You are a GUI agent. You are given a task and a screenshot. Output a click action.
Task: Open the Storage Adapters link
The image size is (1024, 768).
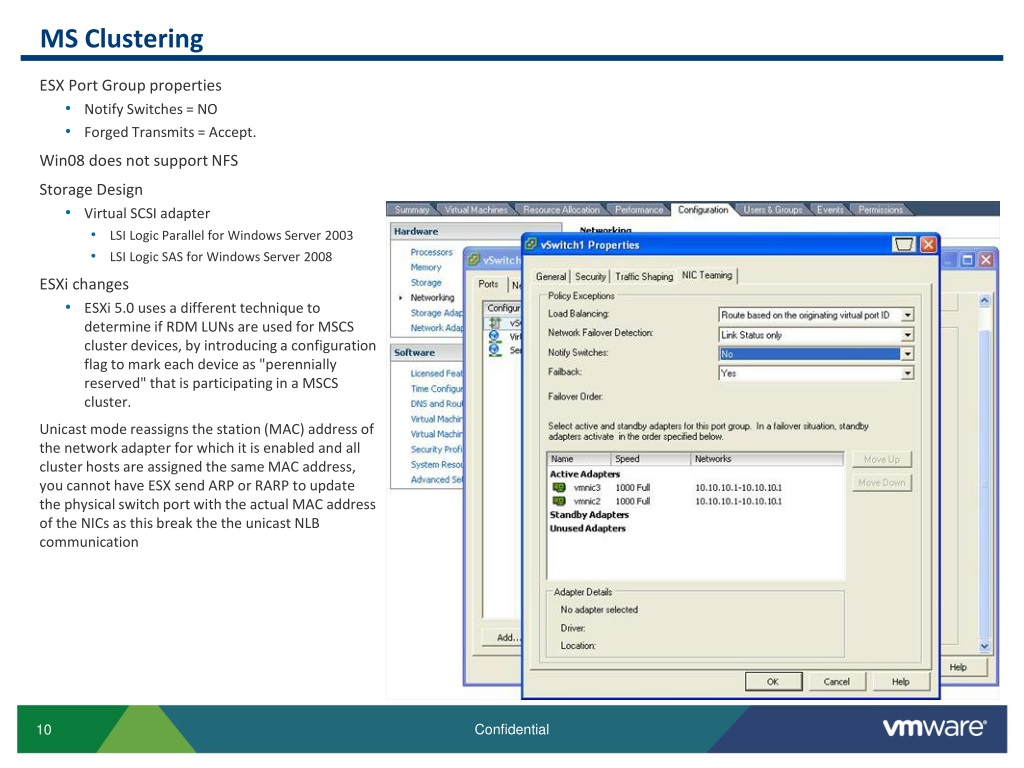(437, 313)
